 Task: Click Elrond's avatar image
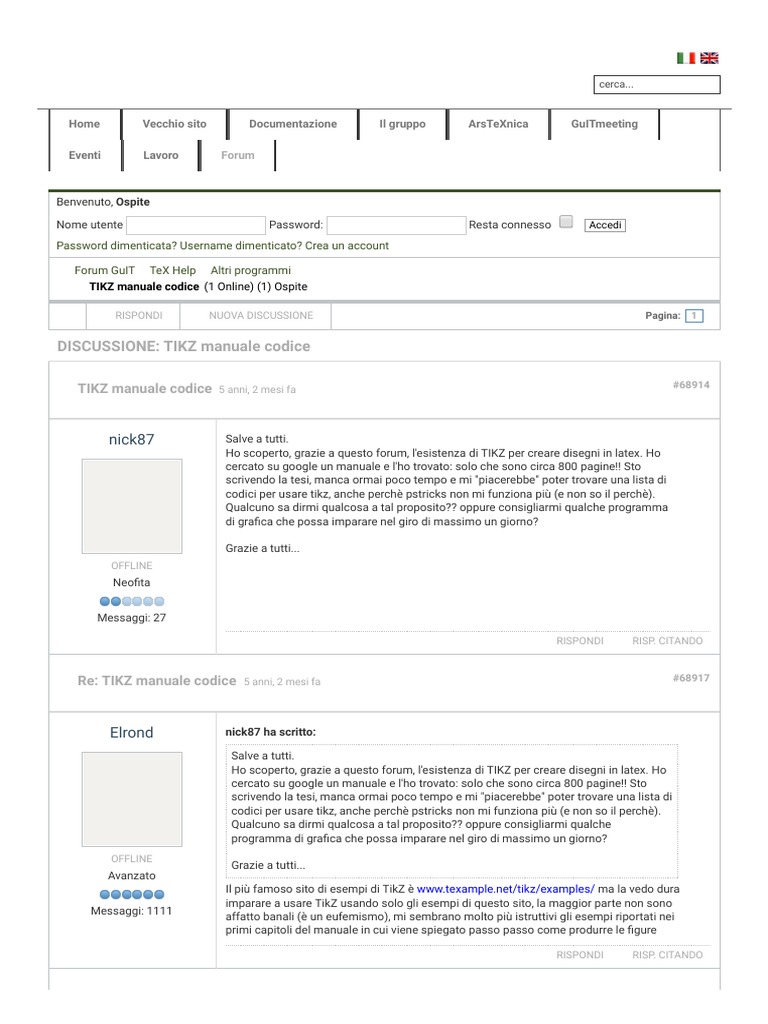tap(132, 799)
